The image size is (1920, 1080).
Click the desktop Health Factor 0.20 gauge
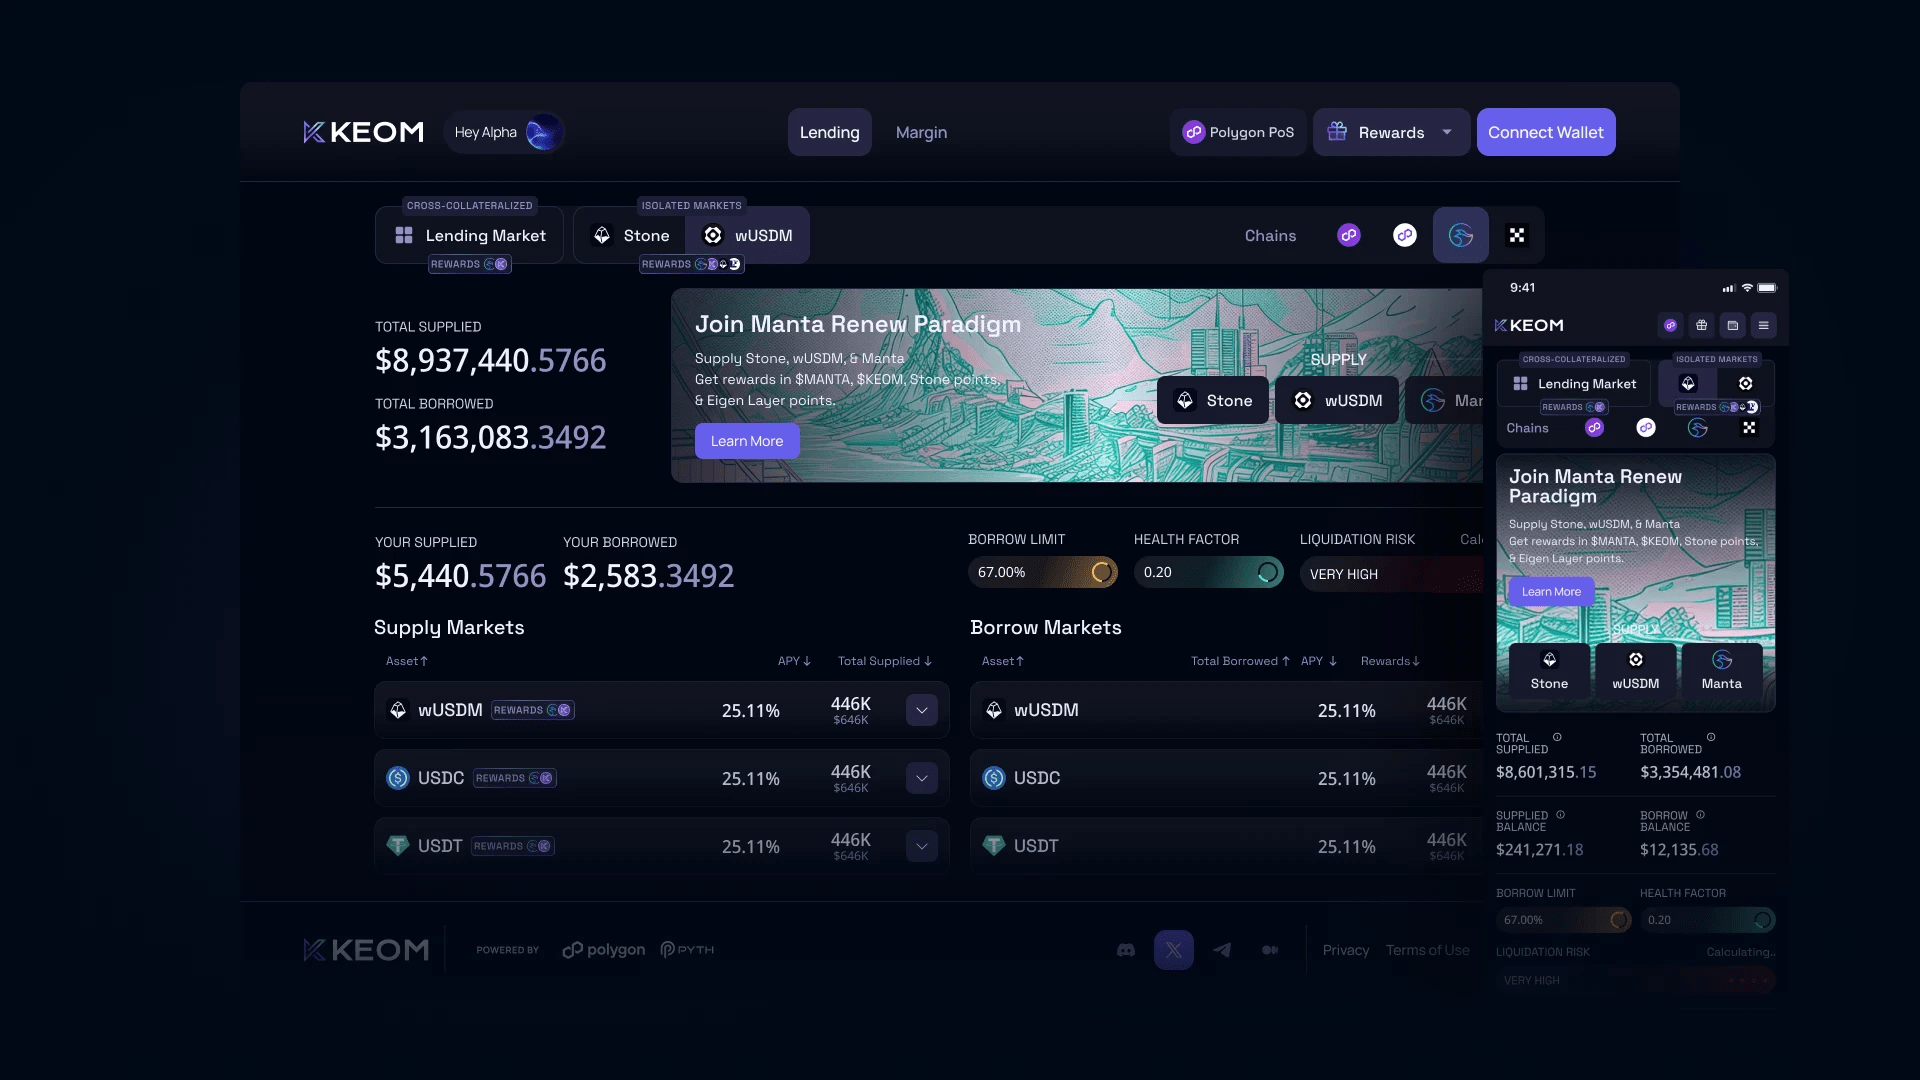coord(1209,572)
